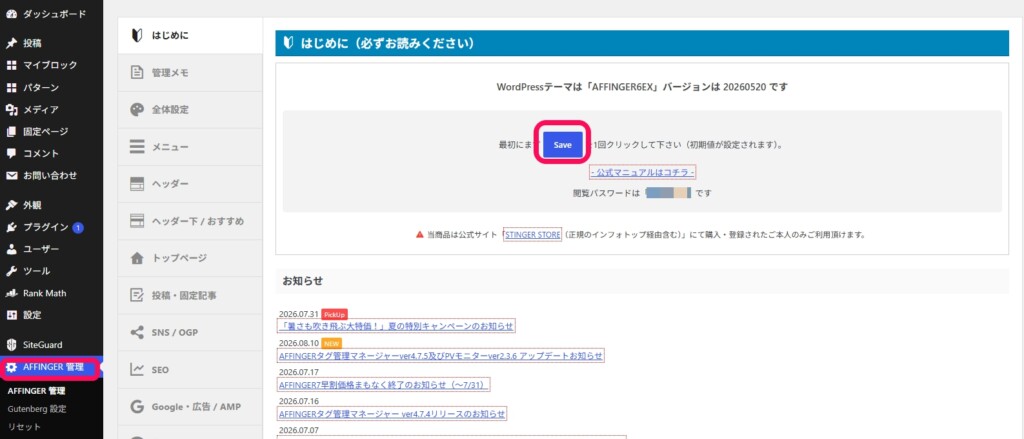Click the house icon beside トップページ
This screenshot has width=1024, height=439.
[137, 259]
